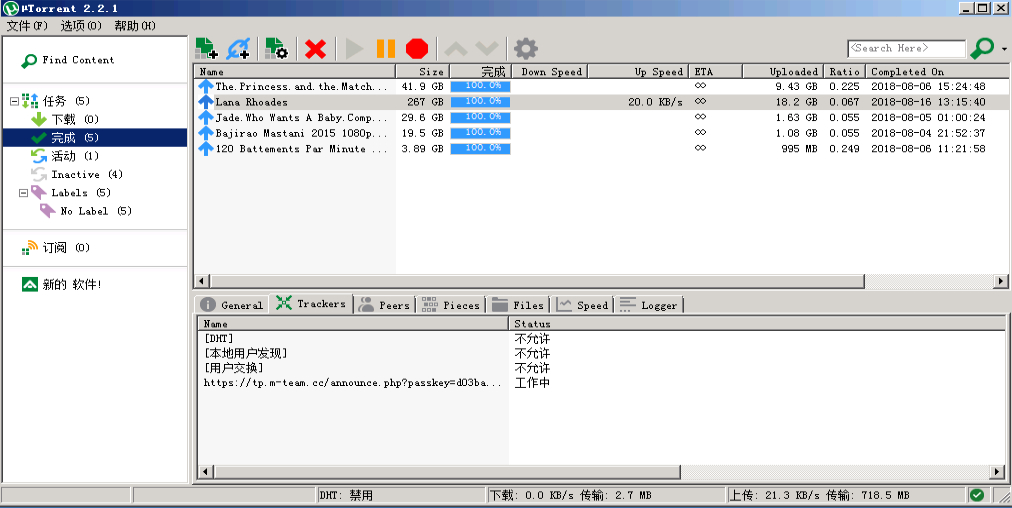Open the 文件(F) menu
The image size is (1012, 508).
(27, 26)
